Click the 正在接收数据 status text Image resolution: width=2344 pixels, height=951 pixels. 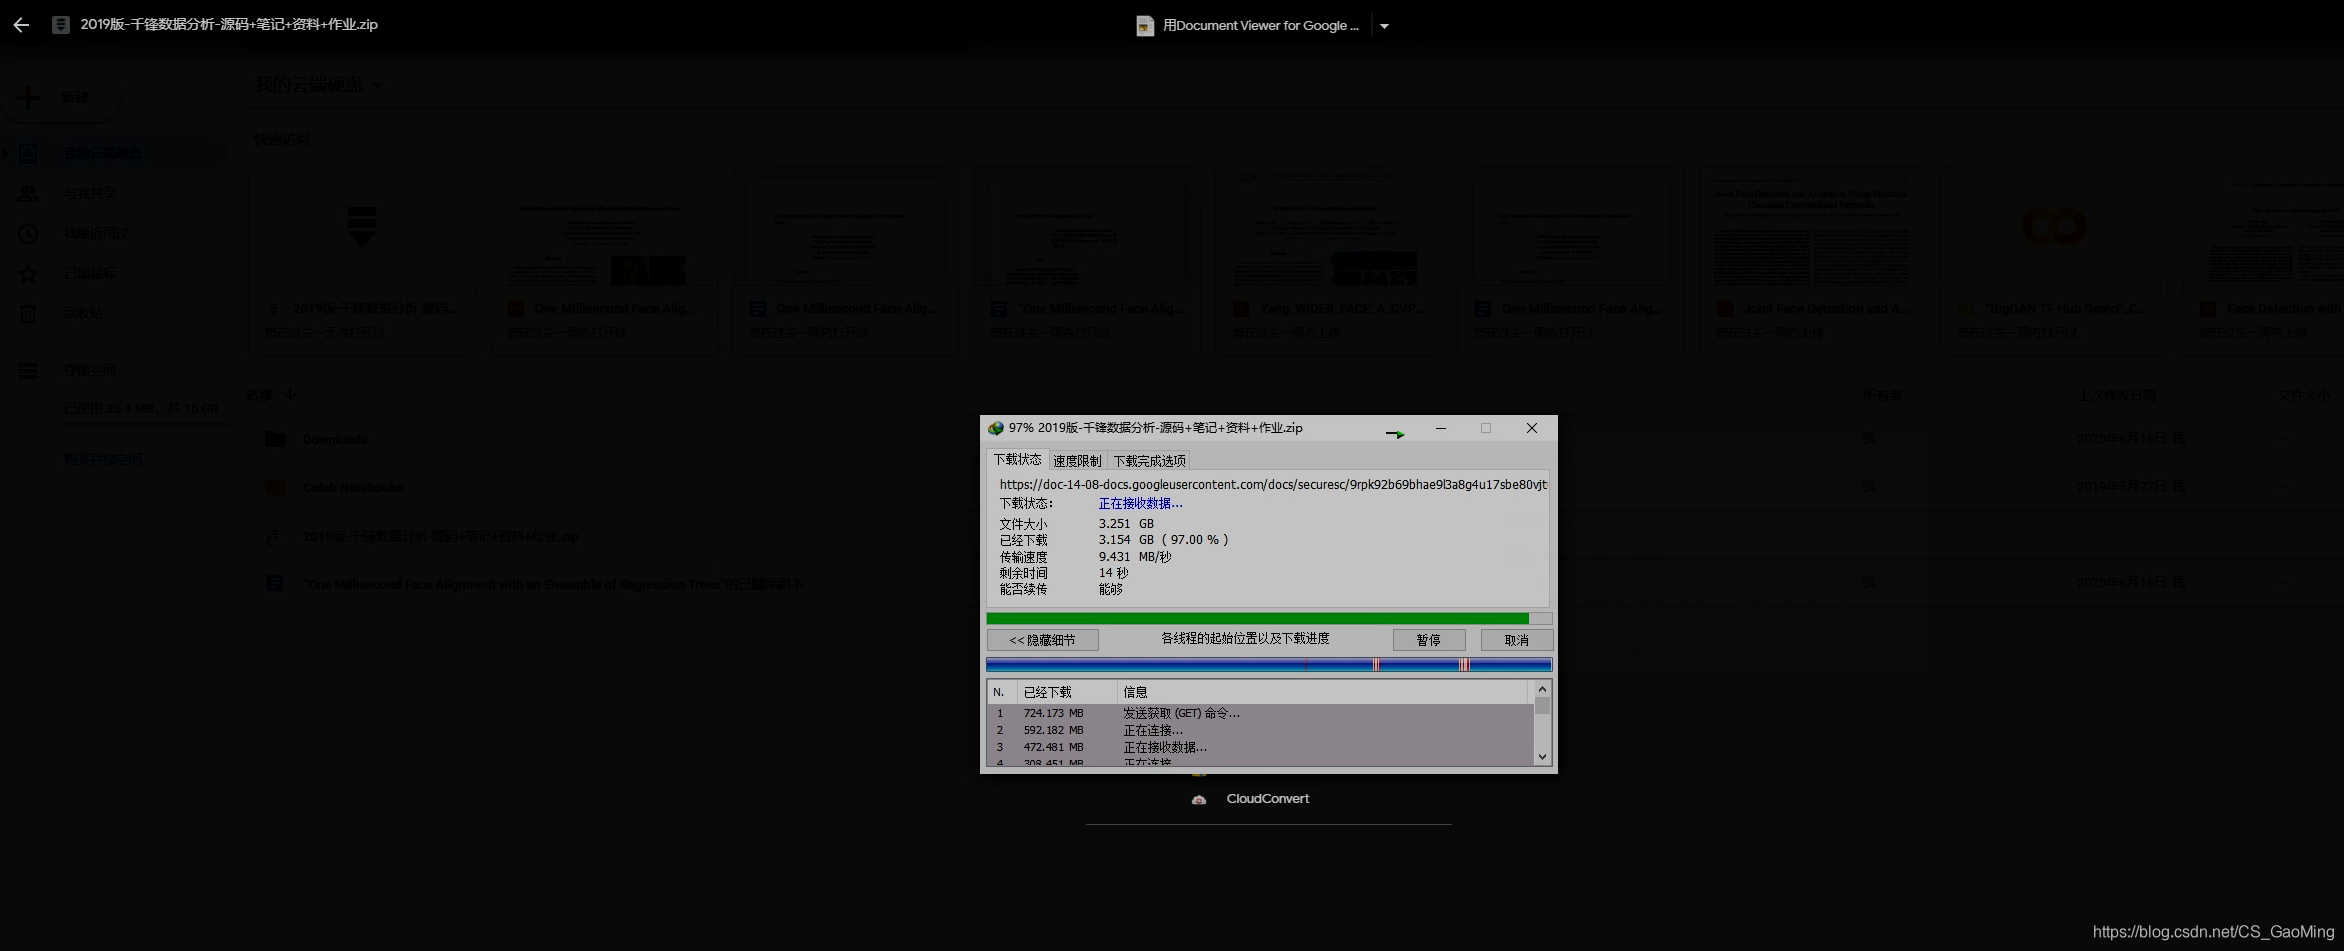[1140, 503]
